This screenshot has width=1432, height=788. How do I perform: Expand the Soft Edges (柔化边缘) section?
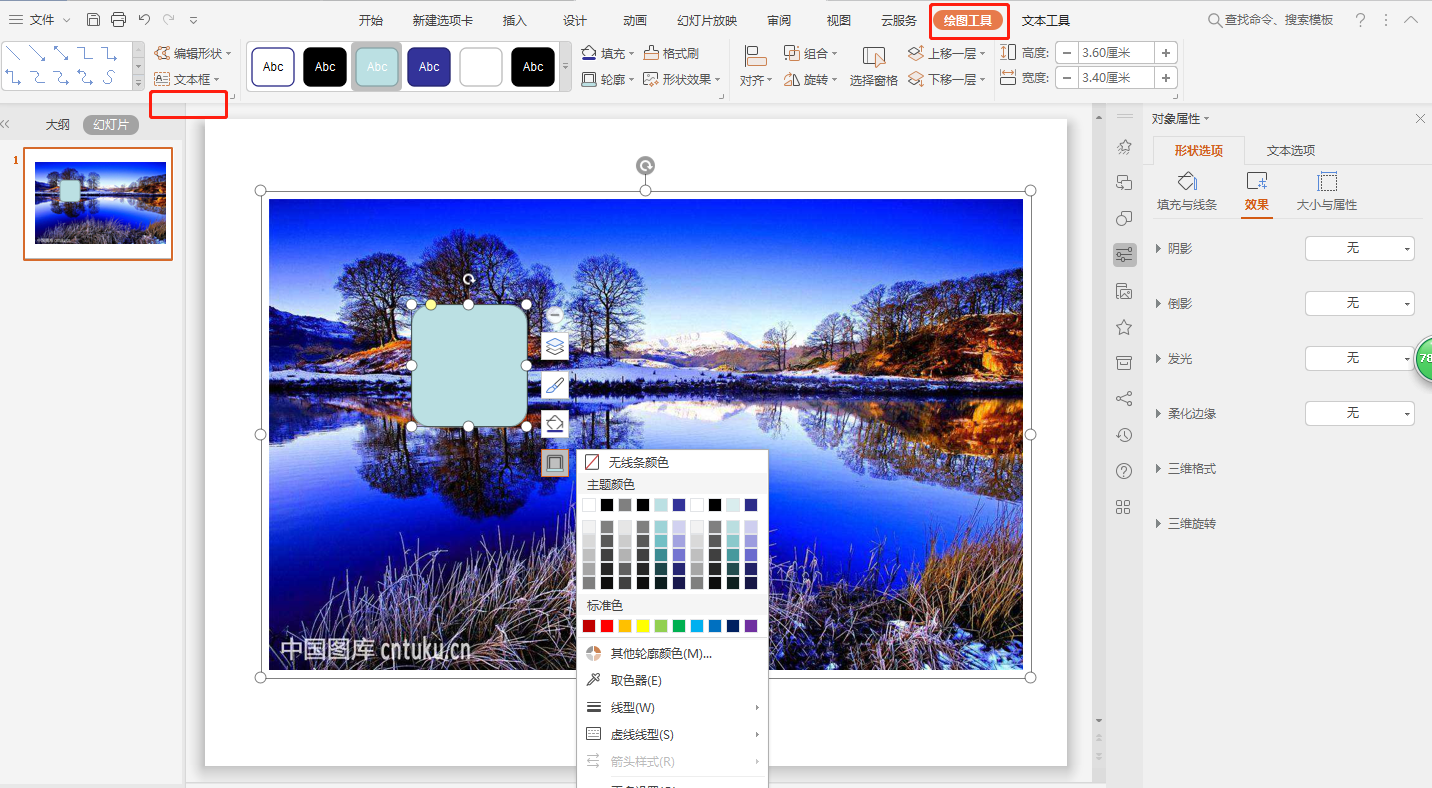point(1186,413)
